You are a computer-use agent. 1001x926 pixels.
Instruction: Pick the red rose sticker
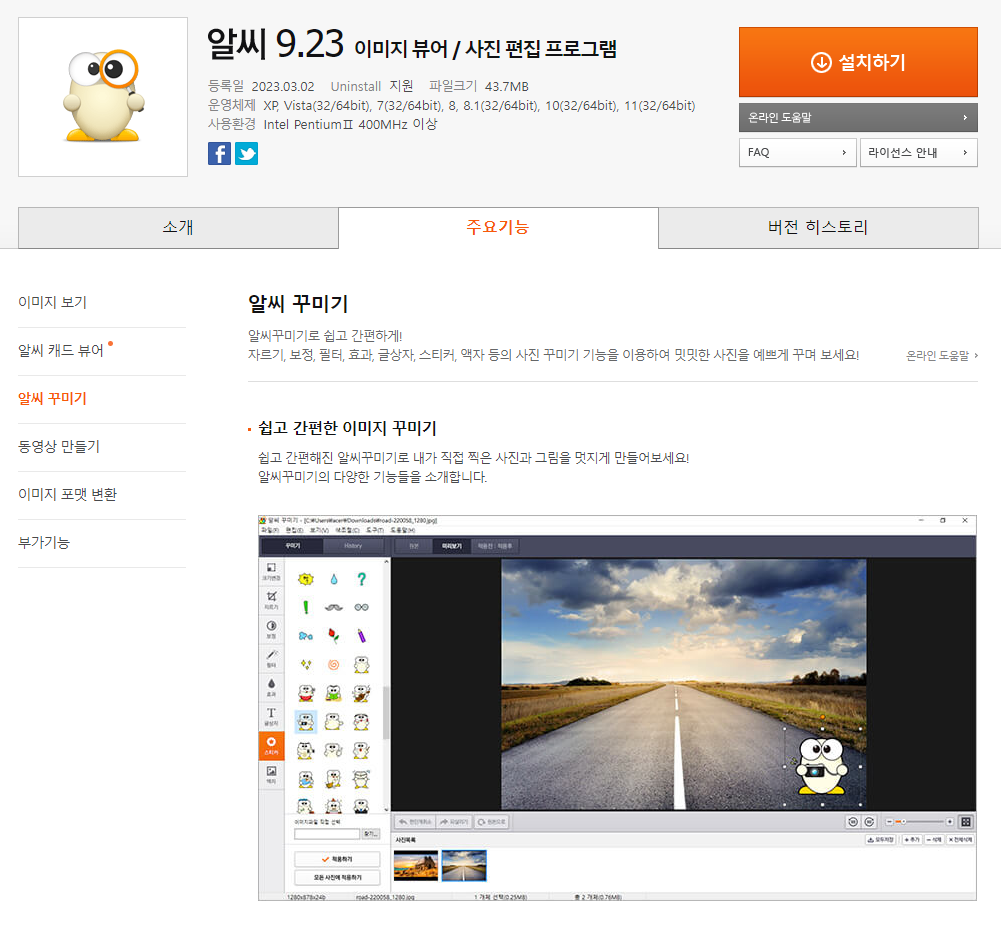tap(334, 636)
